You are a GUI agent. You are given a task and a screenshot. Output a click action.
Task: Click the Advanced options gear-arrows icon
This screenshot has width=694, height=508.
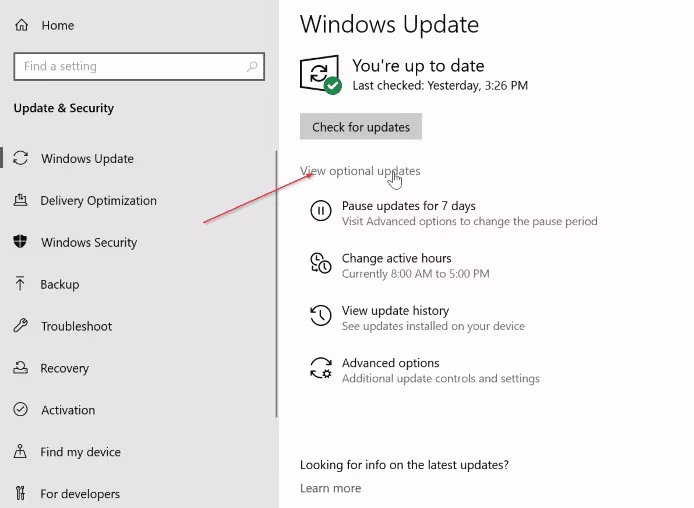pos(320,368)
